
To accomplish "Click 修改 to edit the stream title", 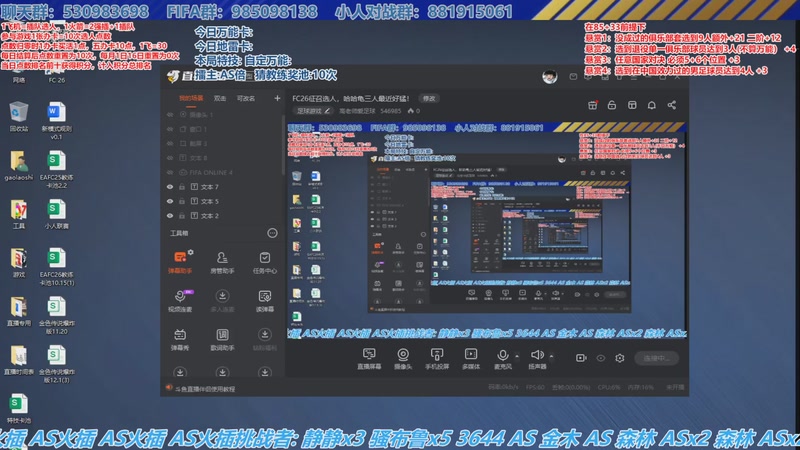I will [429, 98].
